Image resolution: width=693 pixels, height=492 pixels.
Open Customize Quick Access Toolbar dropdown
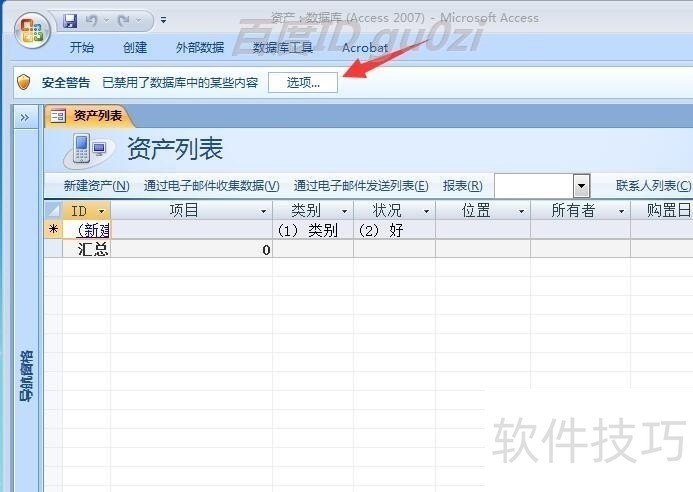[163, 20]
